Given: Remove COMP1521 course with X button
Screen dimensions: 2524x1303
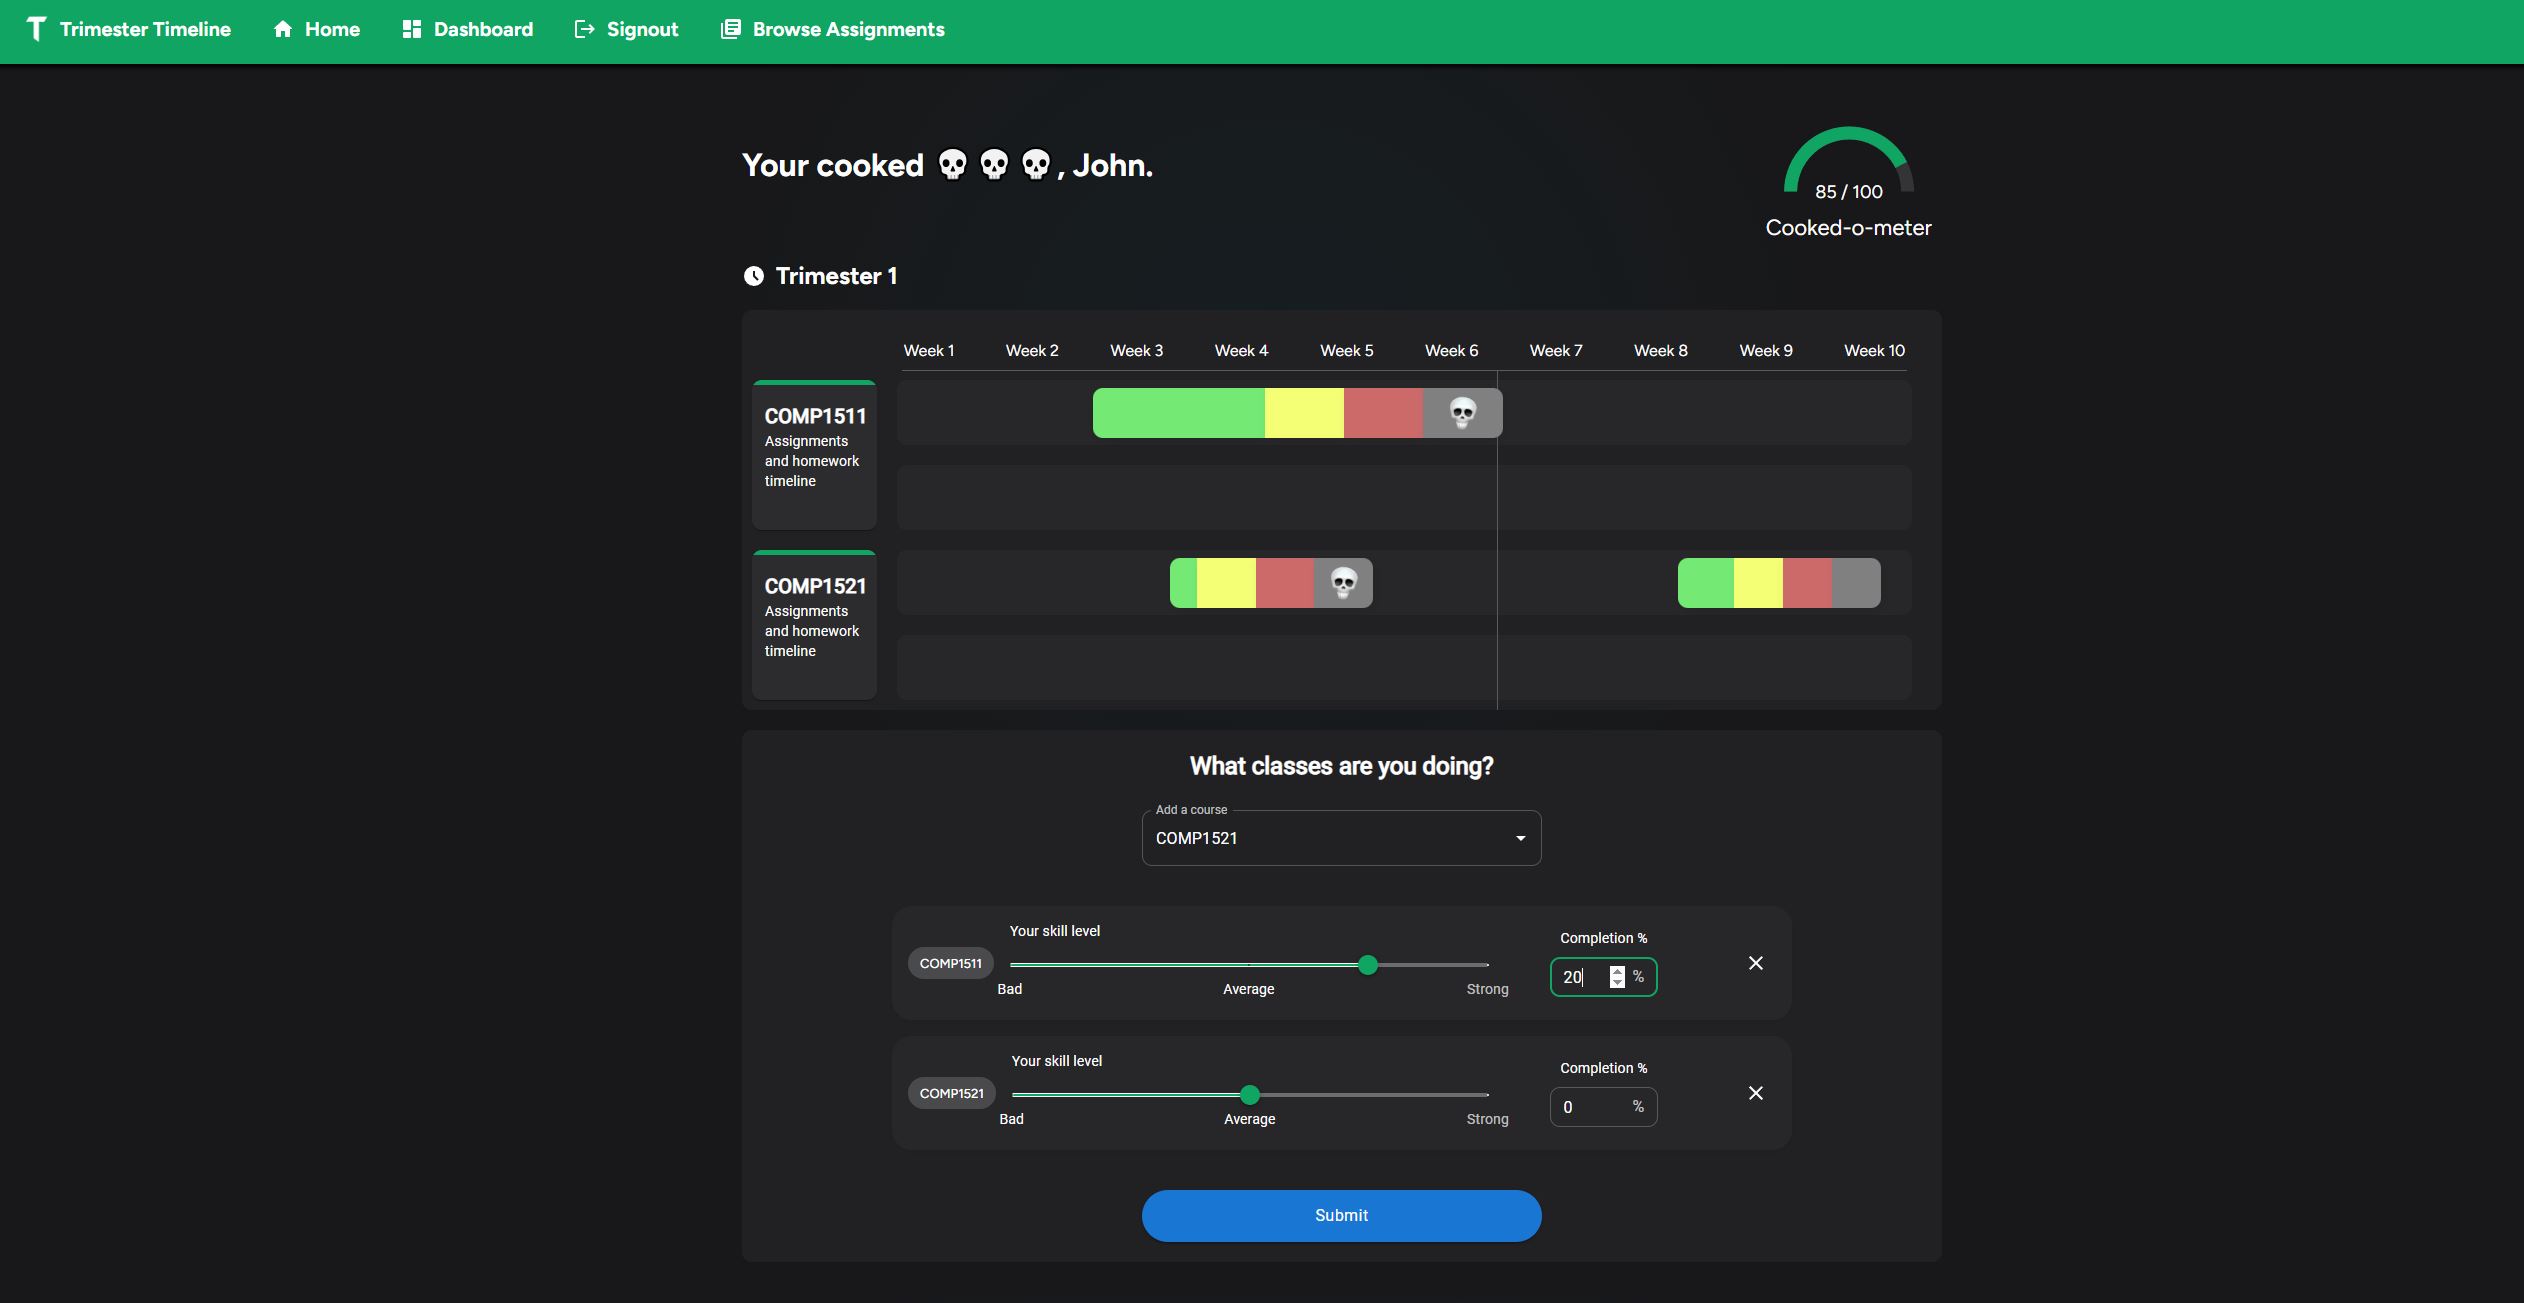Looking at the screenshot, I should coord(1755,1093).
